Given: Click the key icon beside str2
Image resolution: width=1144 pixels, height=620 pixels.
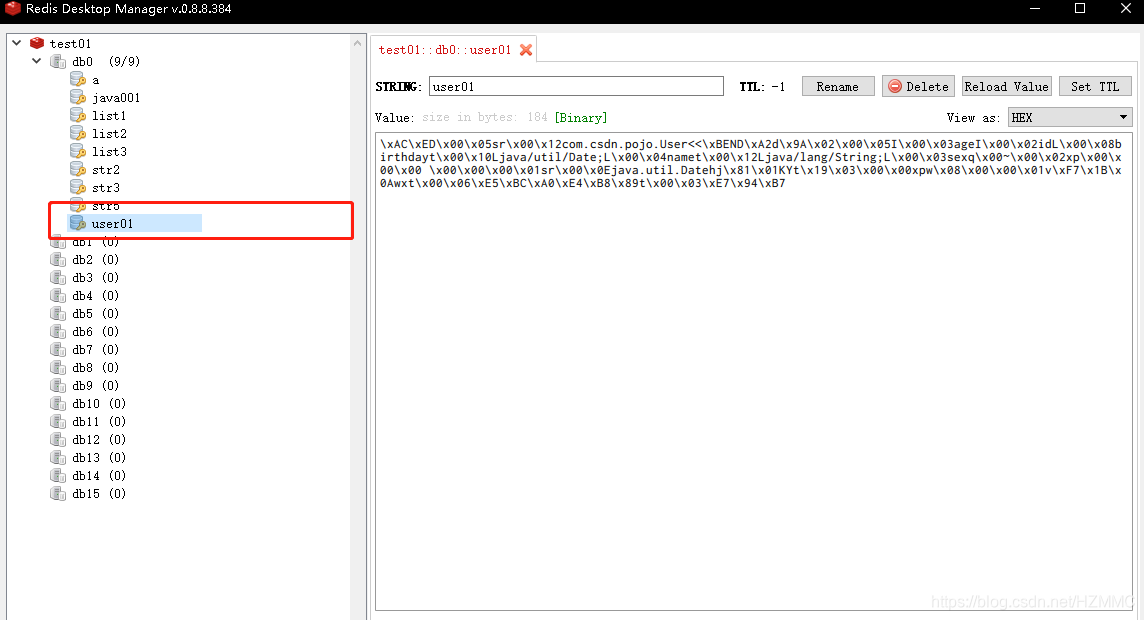Looking at the screenshot, I should 78,169.
